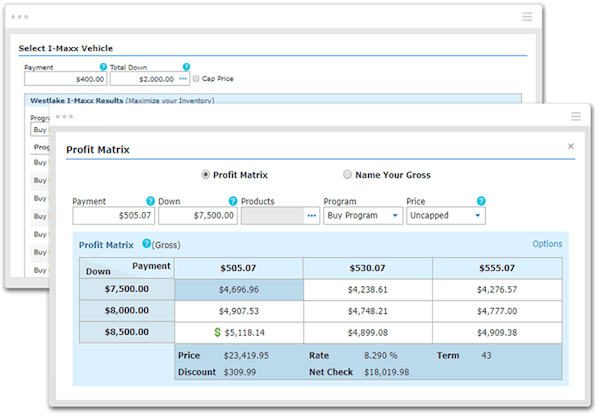Select the Profit Matrix radio button
600x416 pixels.
click(x=206, y=174)
